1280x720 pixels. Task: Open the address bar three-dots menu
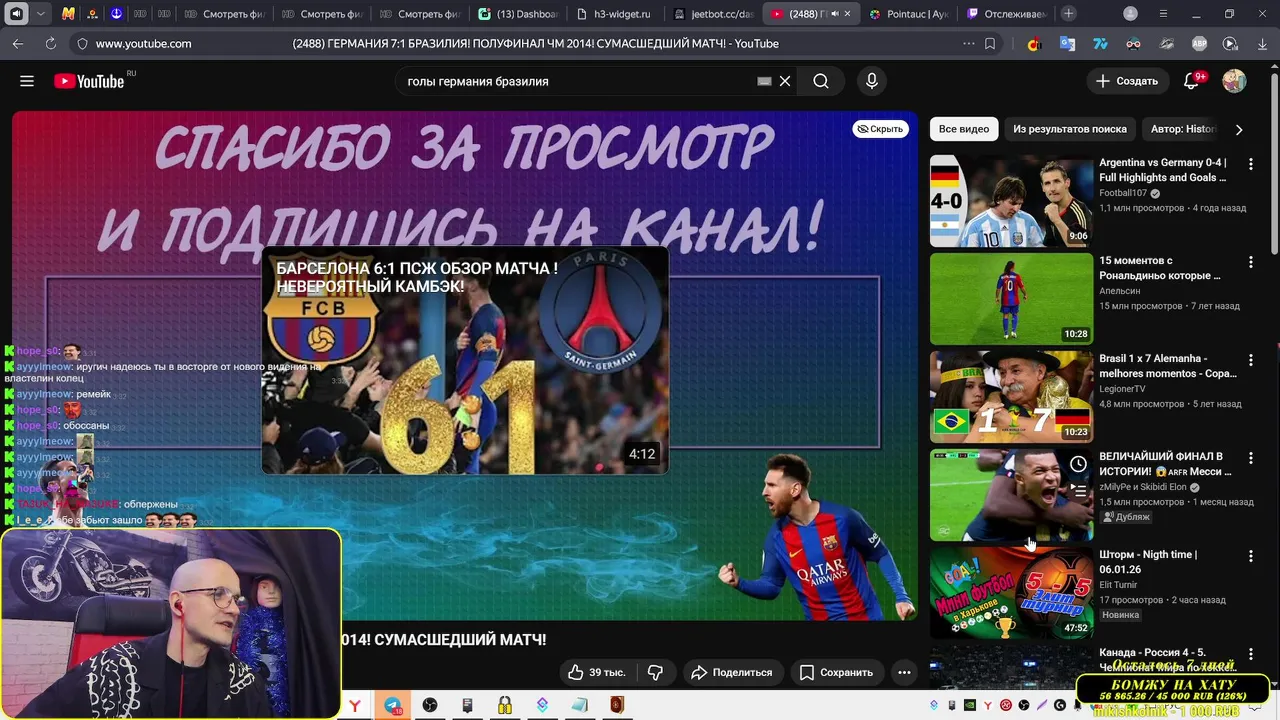pos(968,43)
